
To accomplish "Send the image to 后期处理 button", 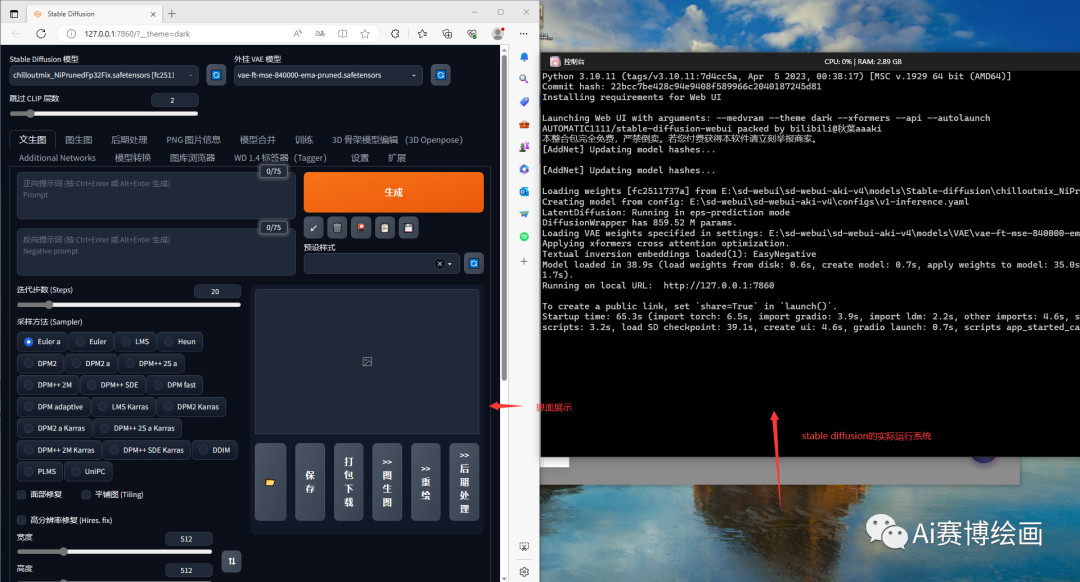I will click(x=464, y=482).
